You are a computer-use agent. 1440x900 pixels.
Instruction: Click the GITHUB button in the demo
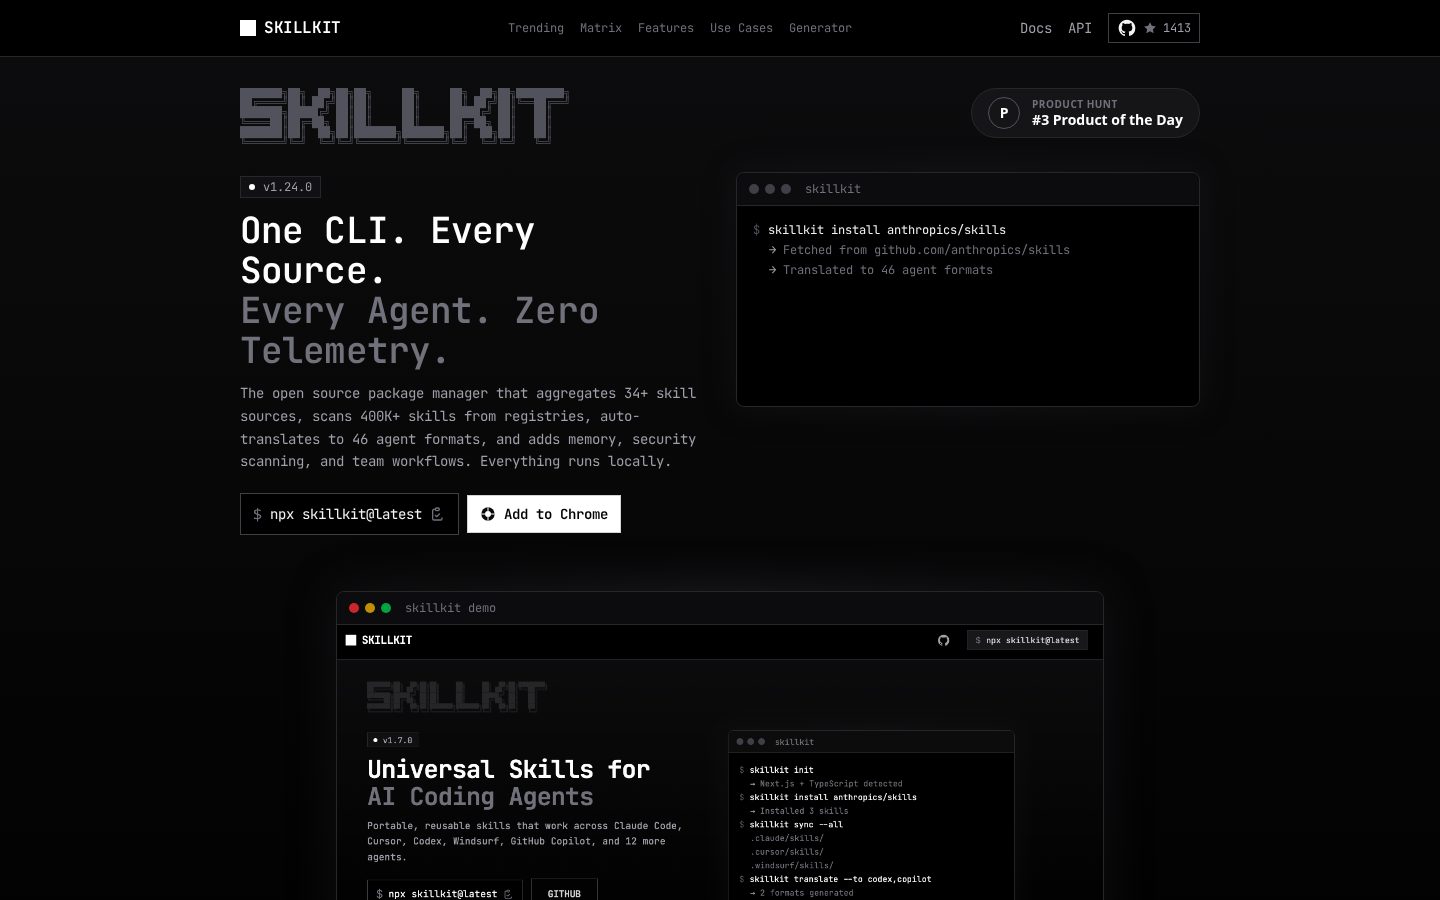coord(564,891)
